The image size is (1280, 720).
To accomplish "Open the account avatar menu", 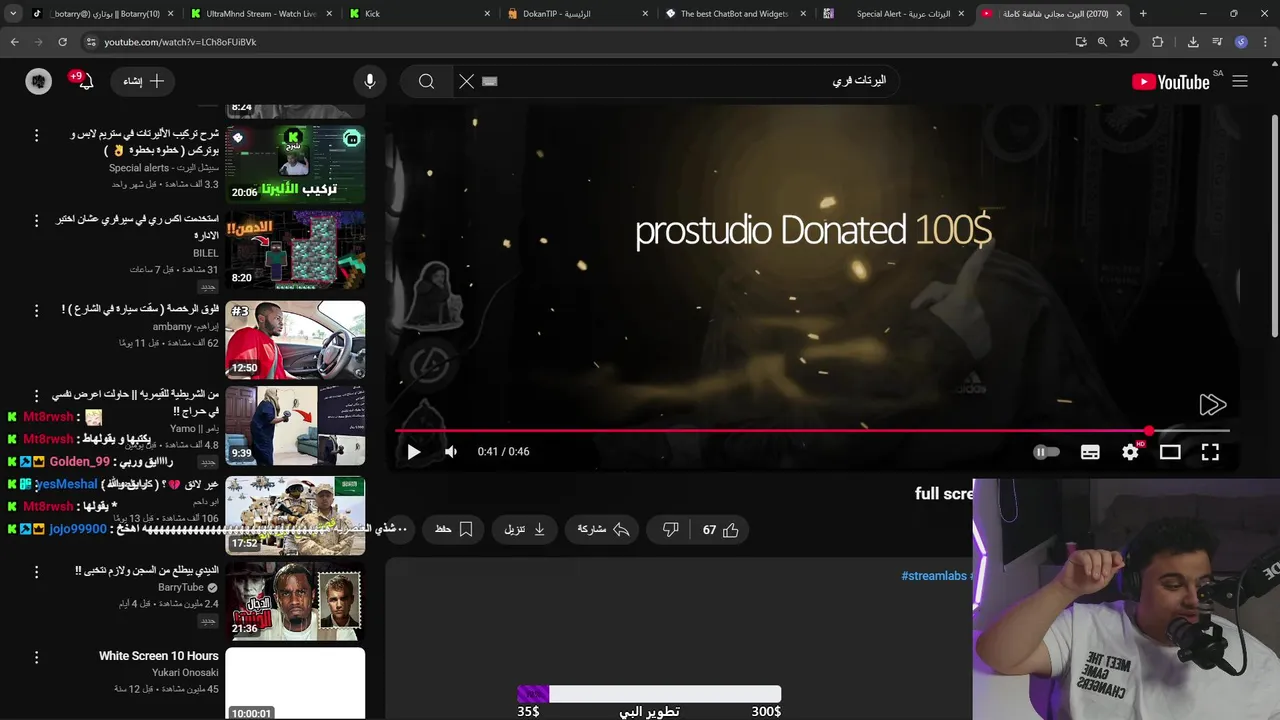I will tap(38, 82).
